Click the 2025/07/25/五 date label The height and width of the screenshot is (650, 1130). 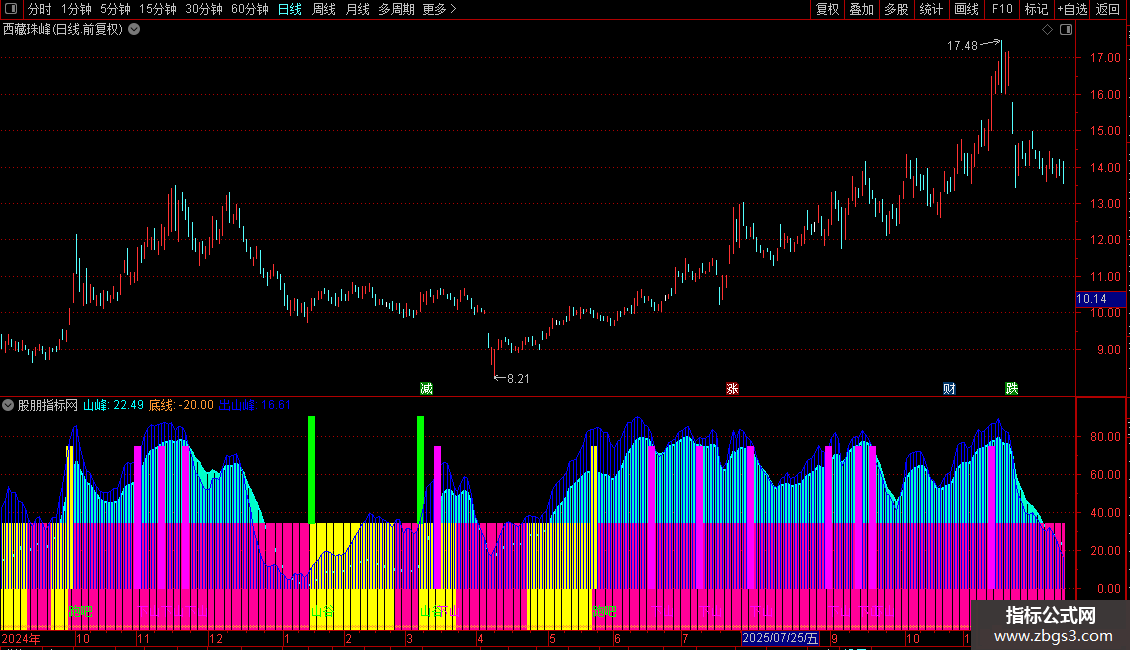click(x=780, y=638)
